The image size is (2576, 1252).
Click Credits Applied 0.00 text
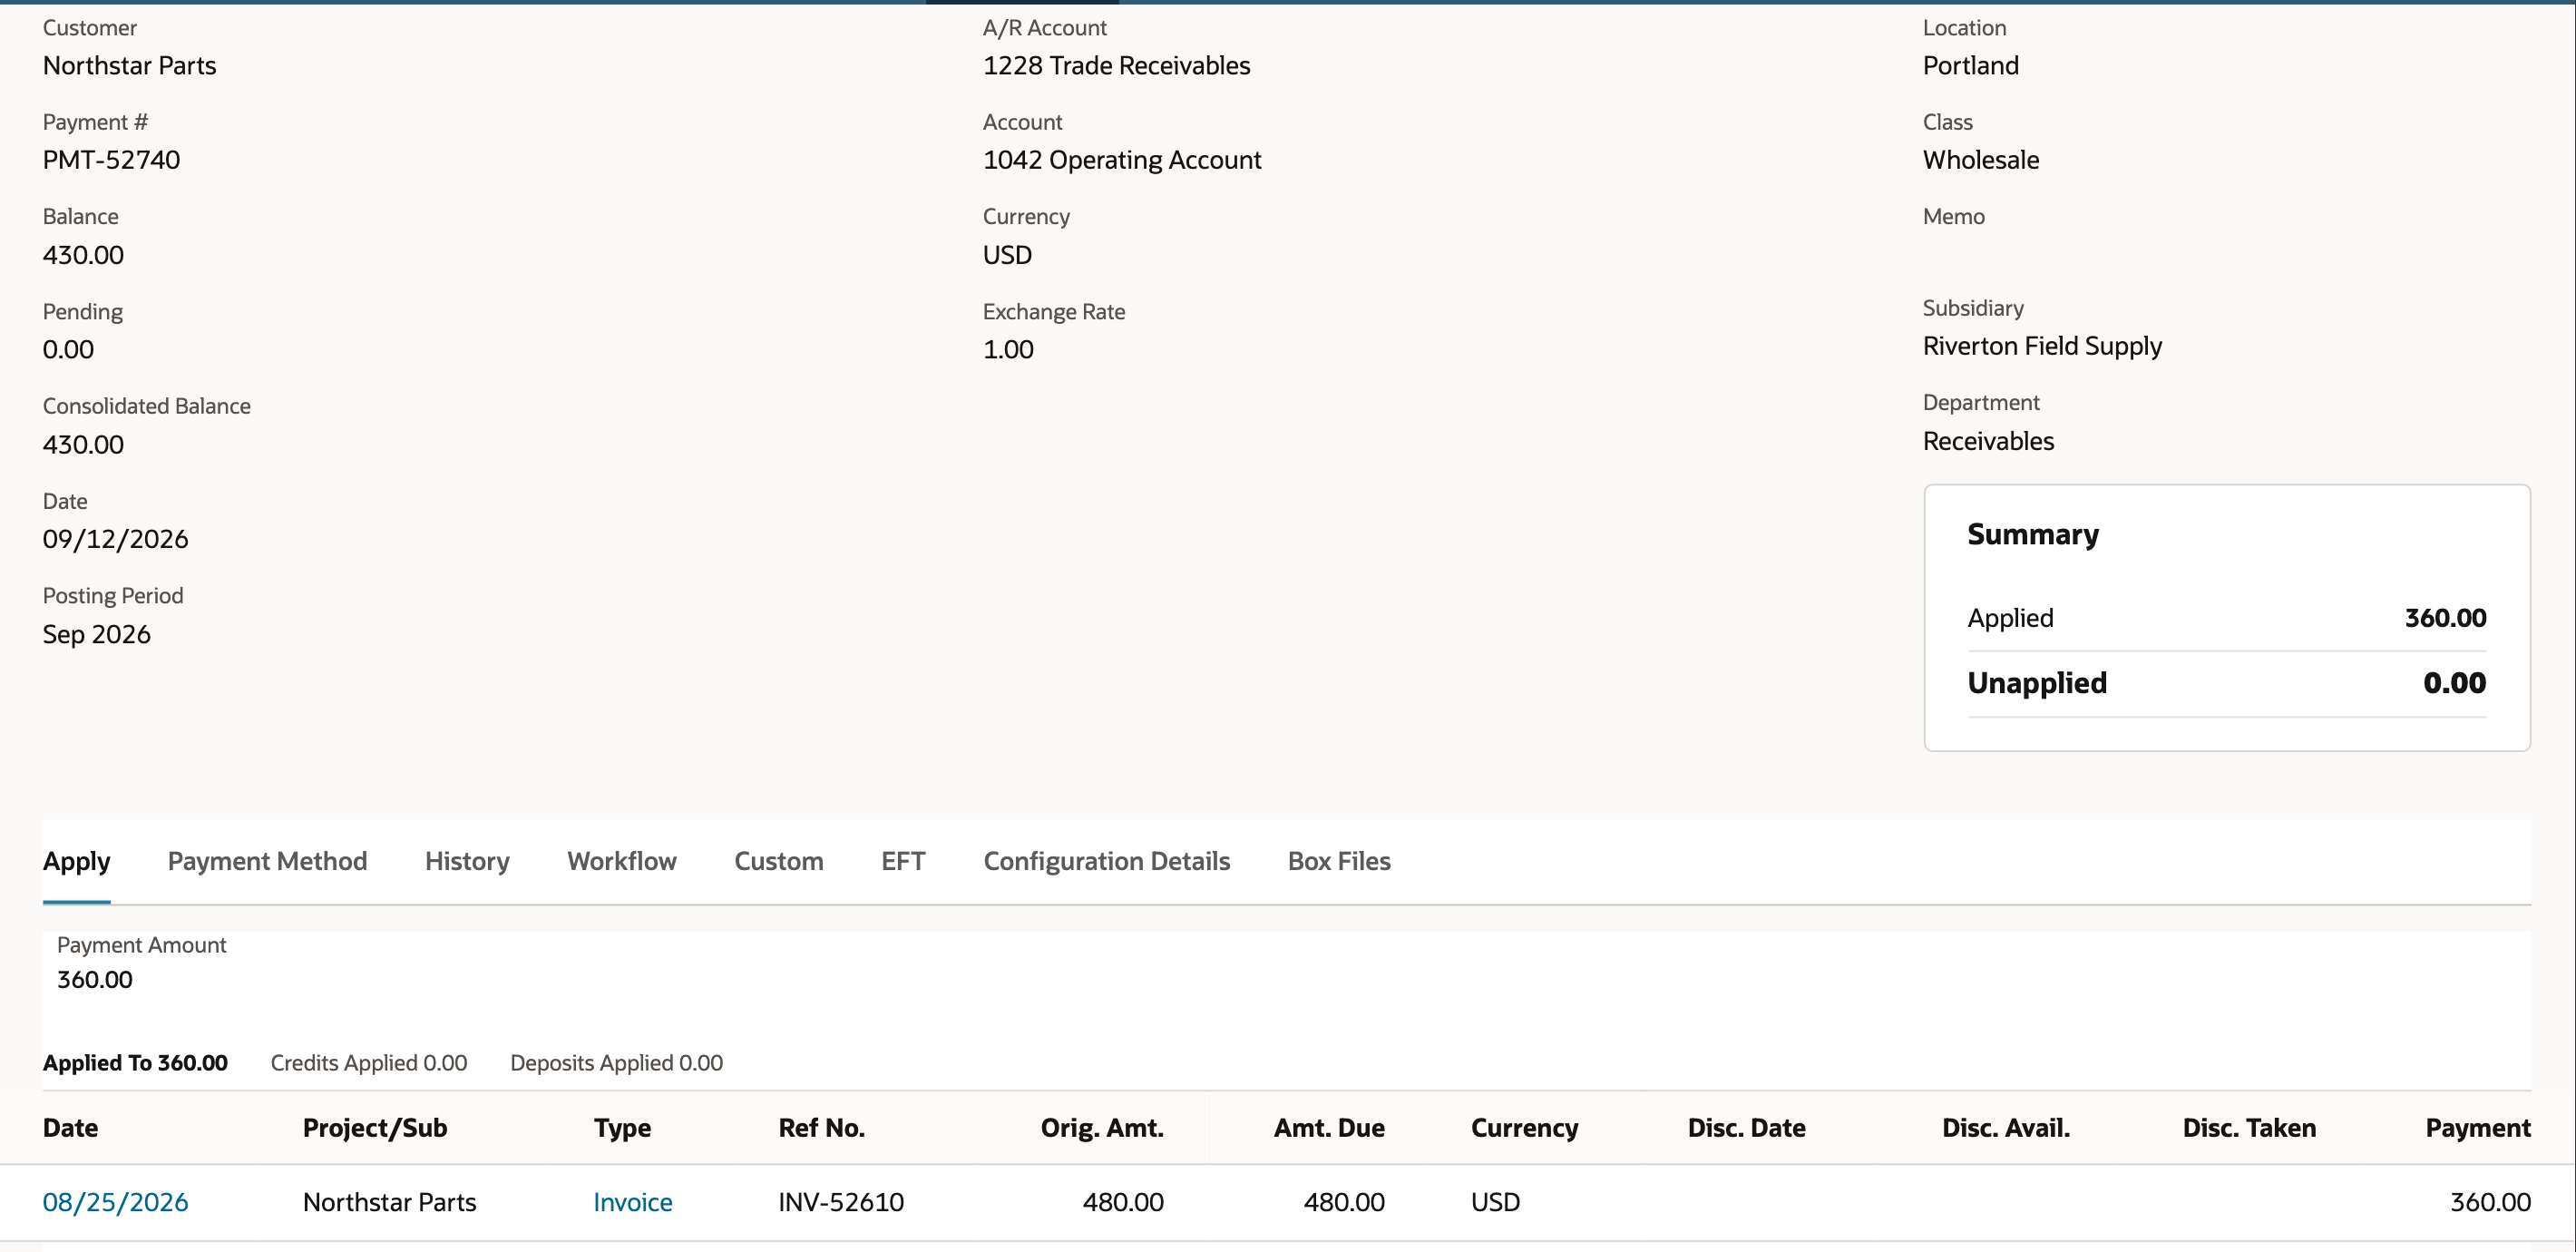(369, 1063)
